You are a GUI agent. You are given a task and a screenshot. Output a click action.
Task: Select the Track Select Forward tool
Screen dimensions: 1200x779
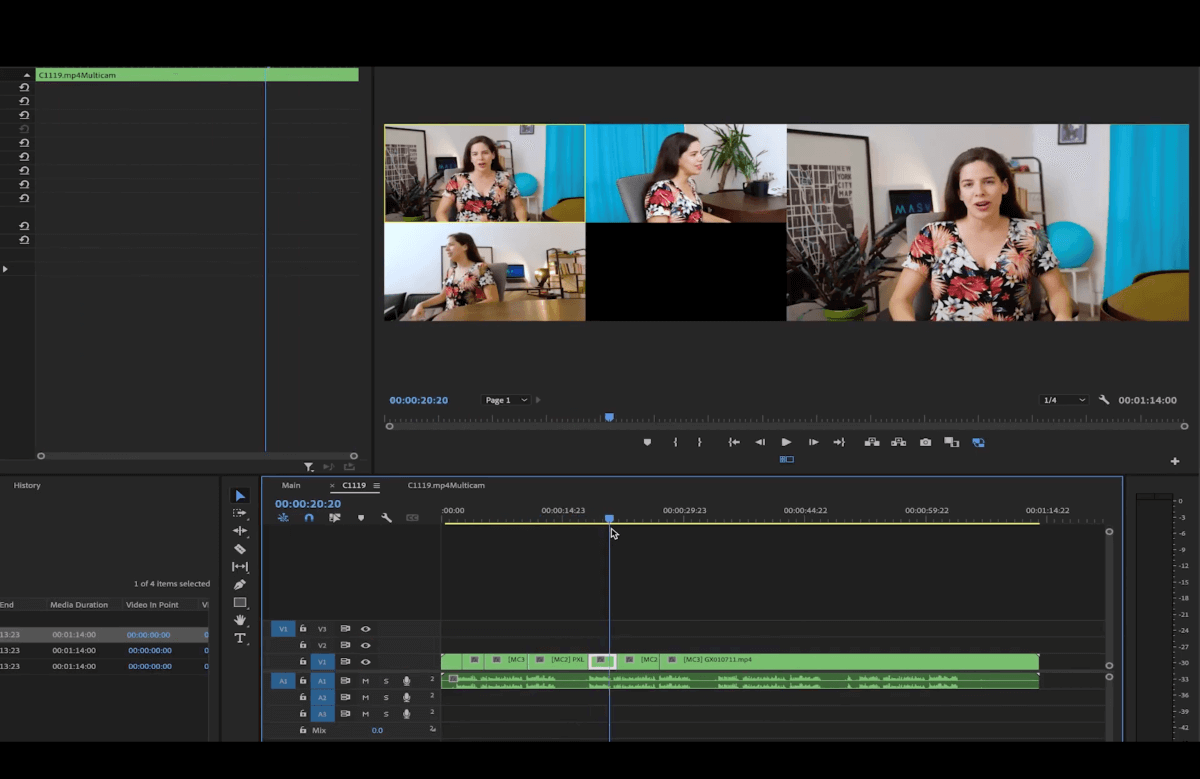tap(240, 513)
